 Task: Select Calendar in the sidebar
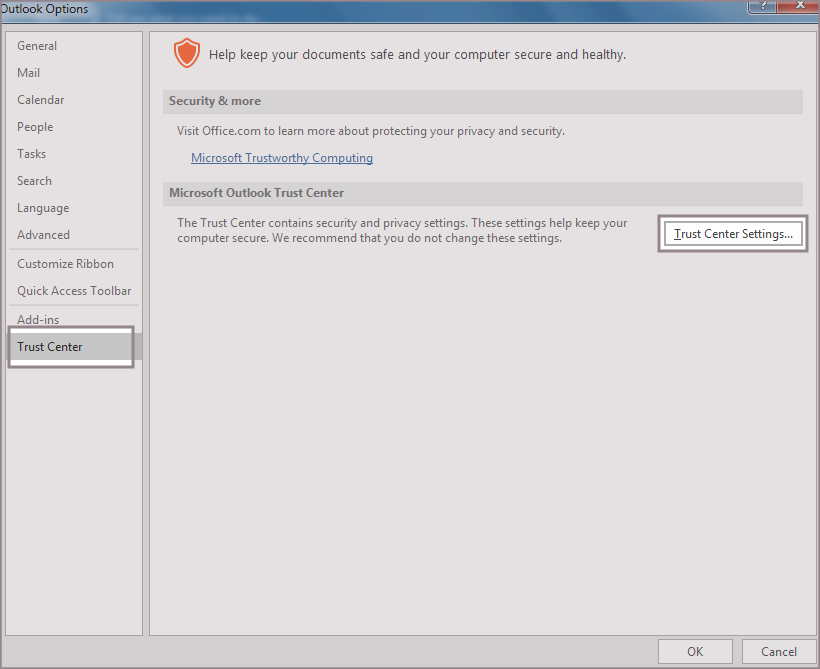coord(41,100)
